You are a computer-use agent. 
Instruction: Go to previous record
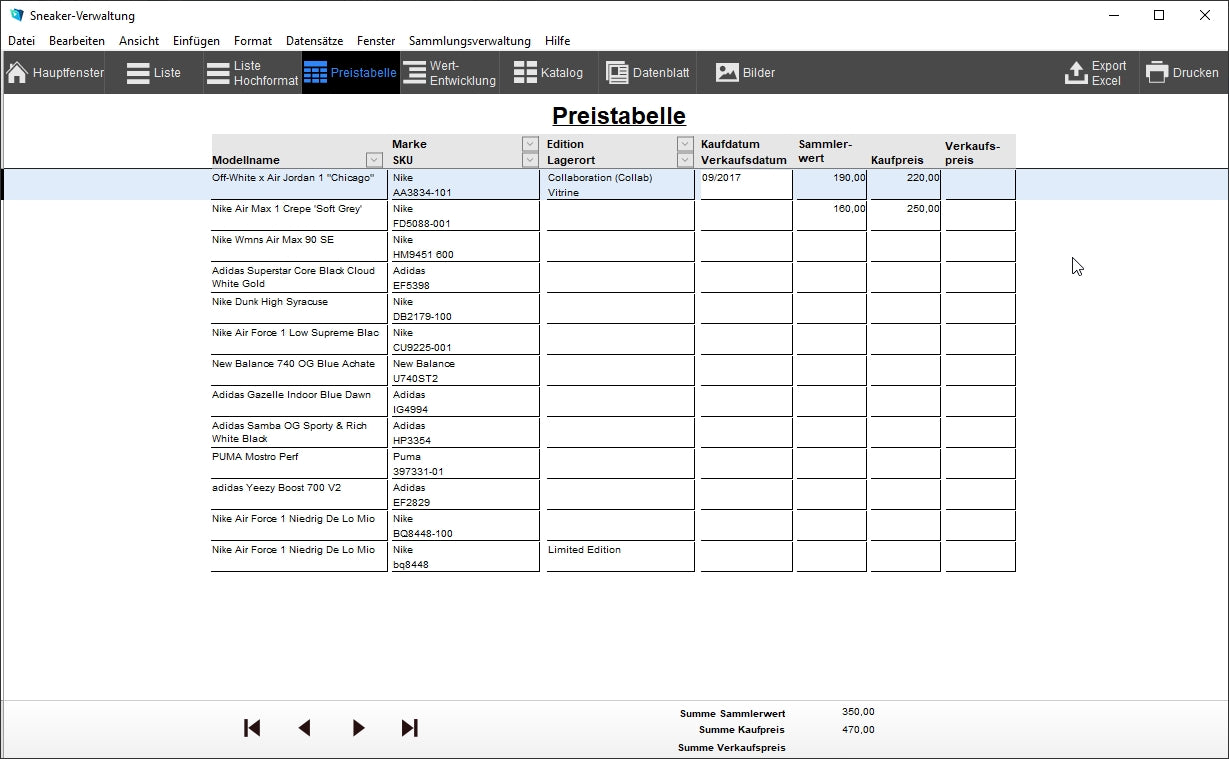pos(305,728)
